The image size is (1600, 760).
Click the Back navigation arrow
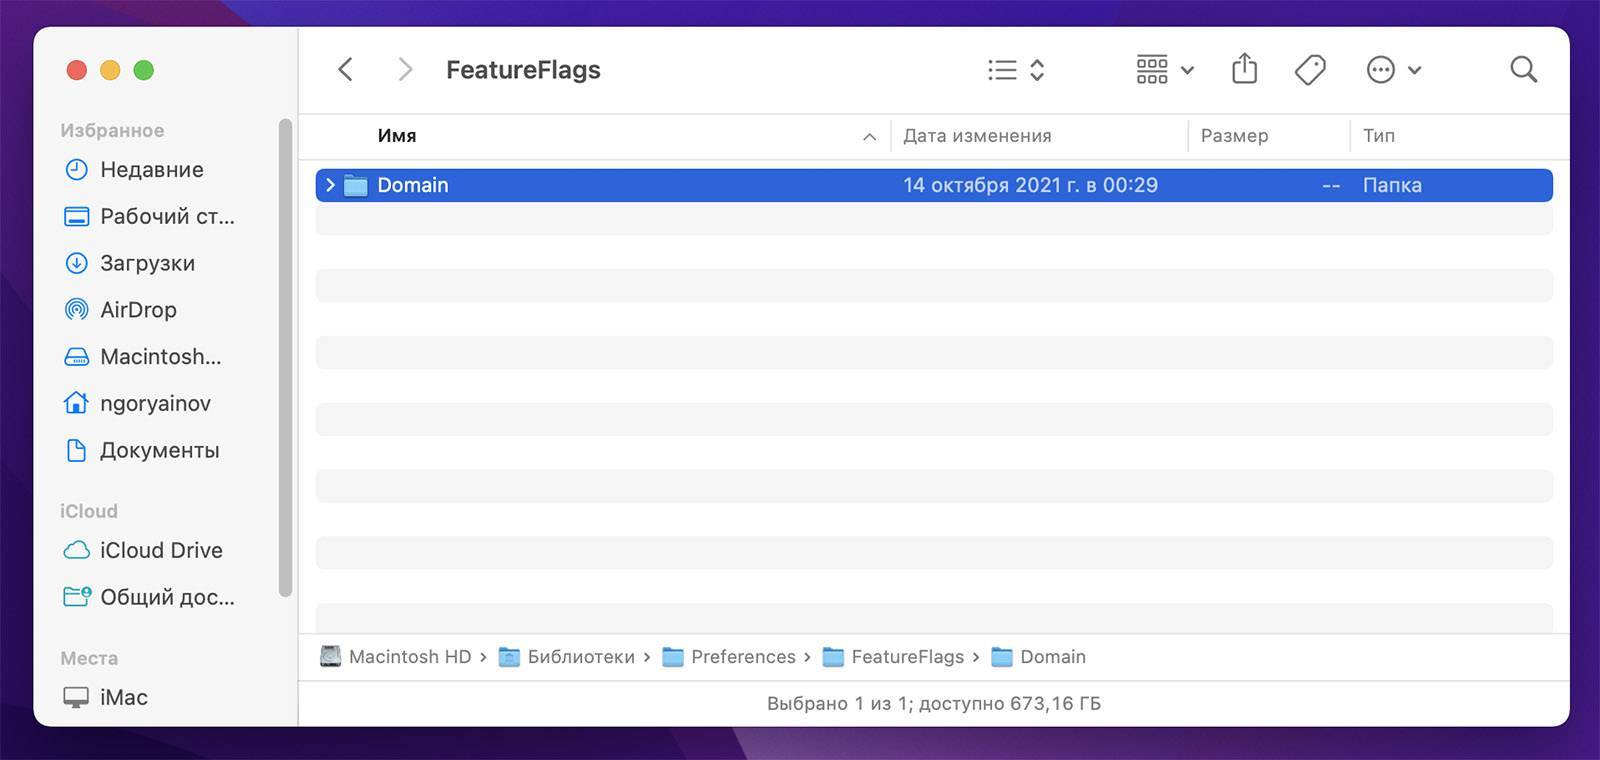[346, 70]
